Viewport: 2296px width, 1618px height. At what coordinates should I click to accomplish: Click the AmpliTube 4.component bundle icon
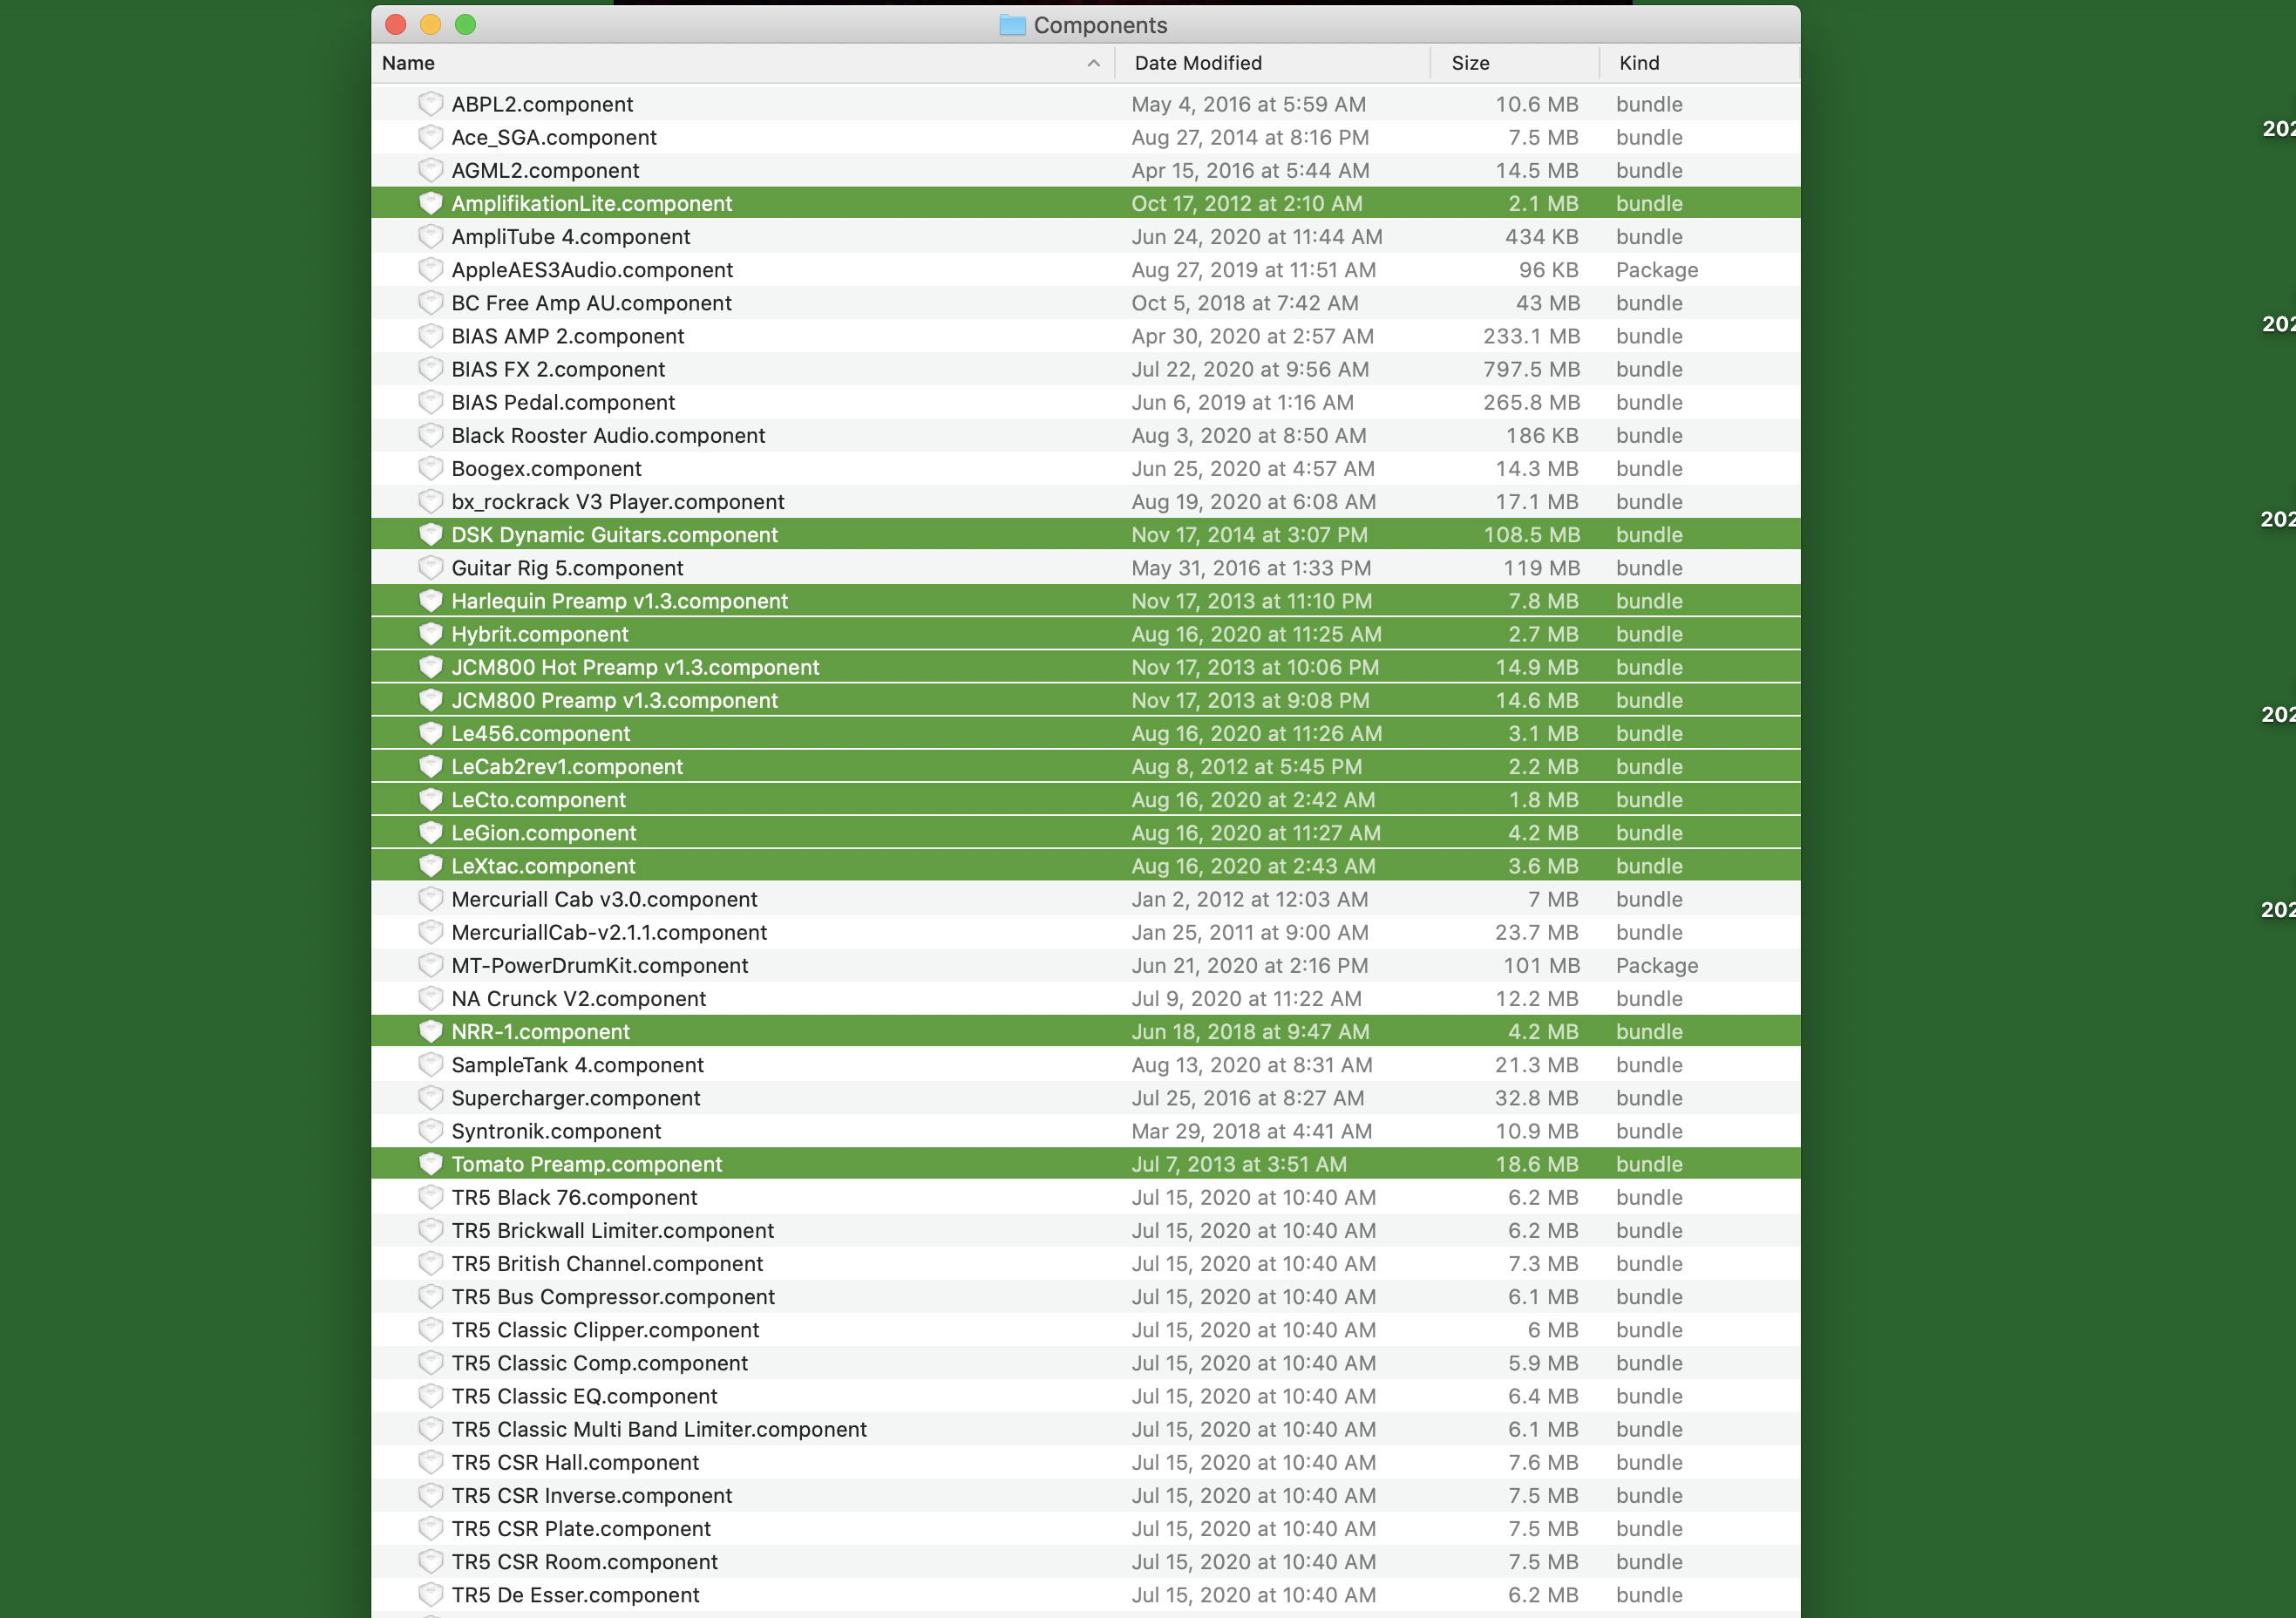[x=430, y=237]
